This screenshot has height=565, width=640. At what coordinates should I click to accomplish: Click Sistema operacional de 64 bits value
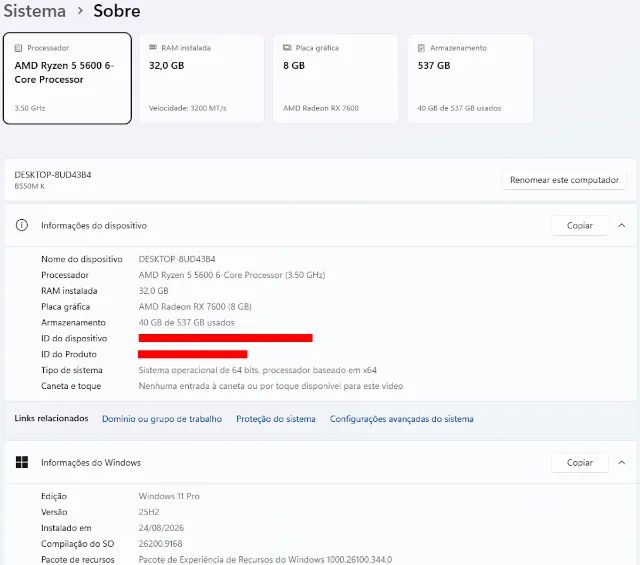258,370
